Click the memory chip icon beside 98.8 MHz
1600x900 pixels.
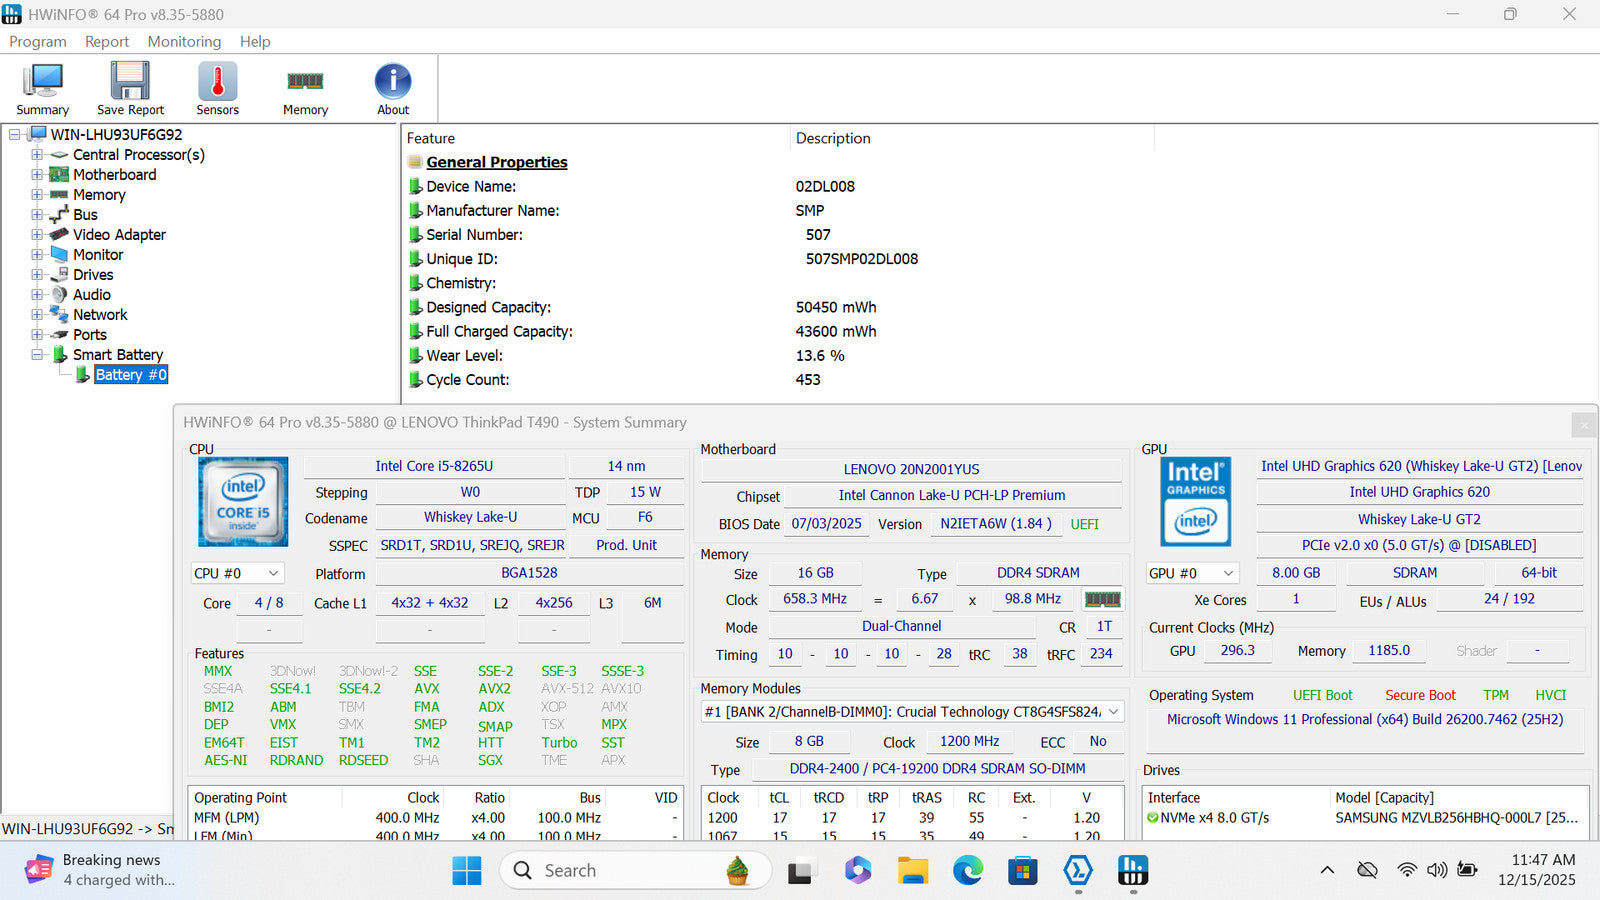click(x=1102, y=599)
